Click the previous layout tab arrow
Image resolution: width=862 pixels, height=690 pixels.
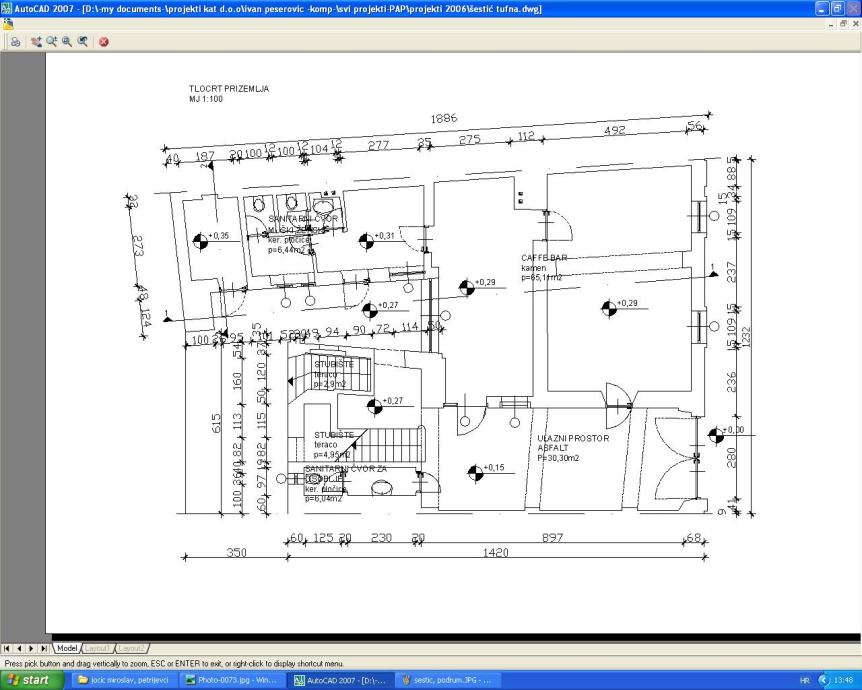pos(19,648)
